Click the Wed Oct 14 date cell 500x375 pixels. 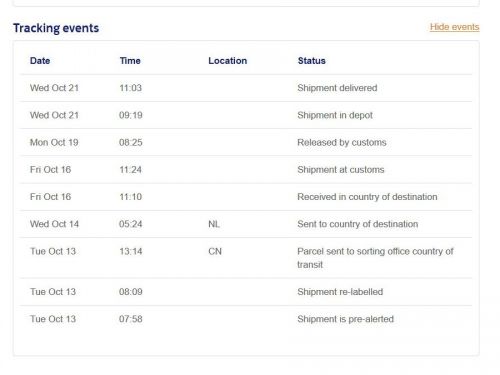(x=54, y=224)
